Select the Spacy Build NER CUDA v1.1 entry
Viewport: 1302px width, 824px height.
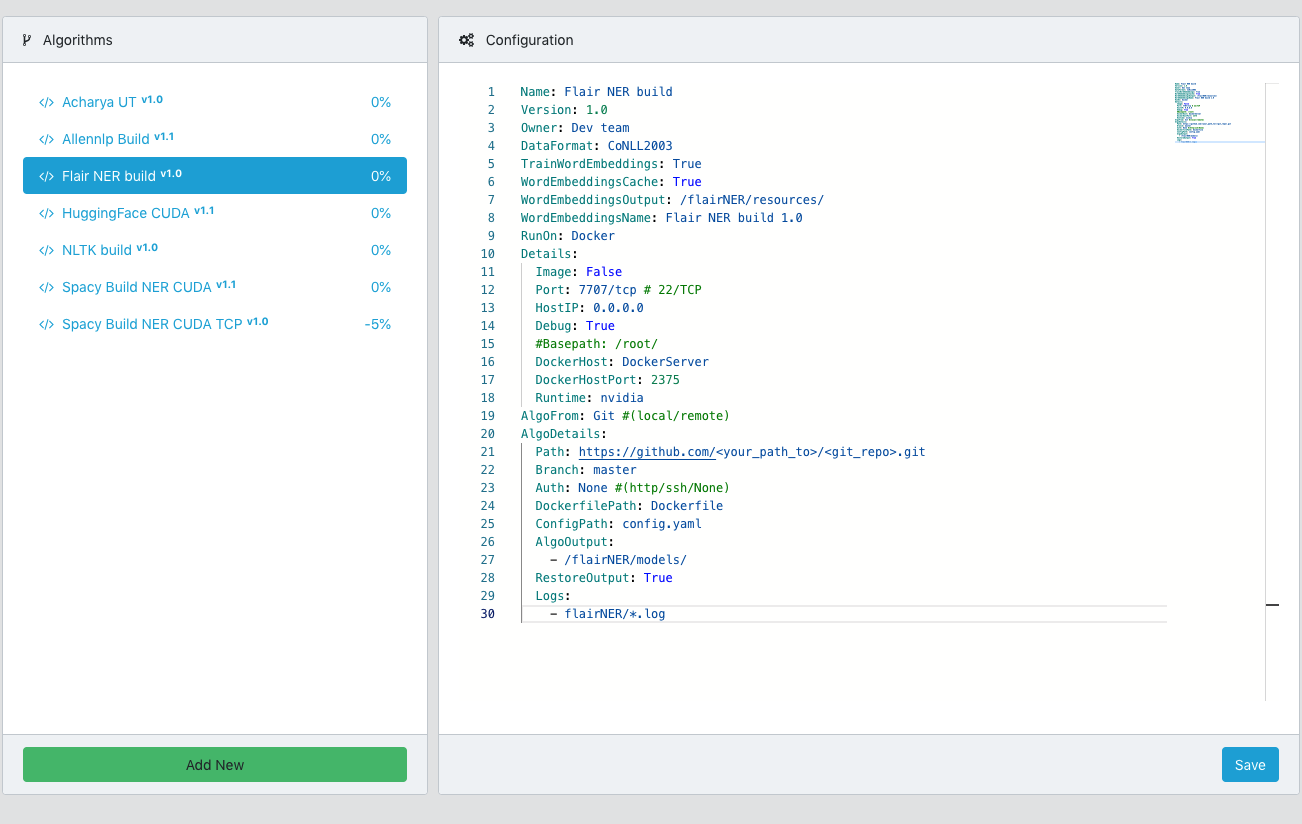(136, 287)
